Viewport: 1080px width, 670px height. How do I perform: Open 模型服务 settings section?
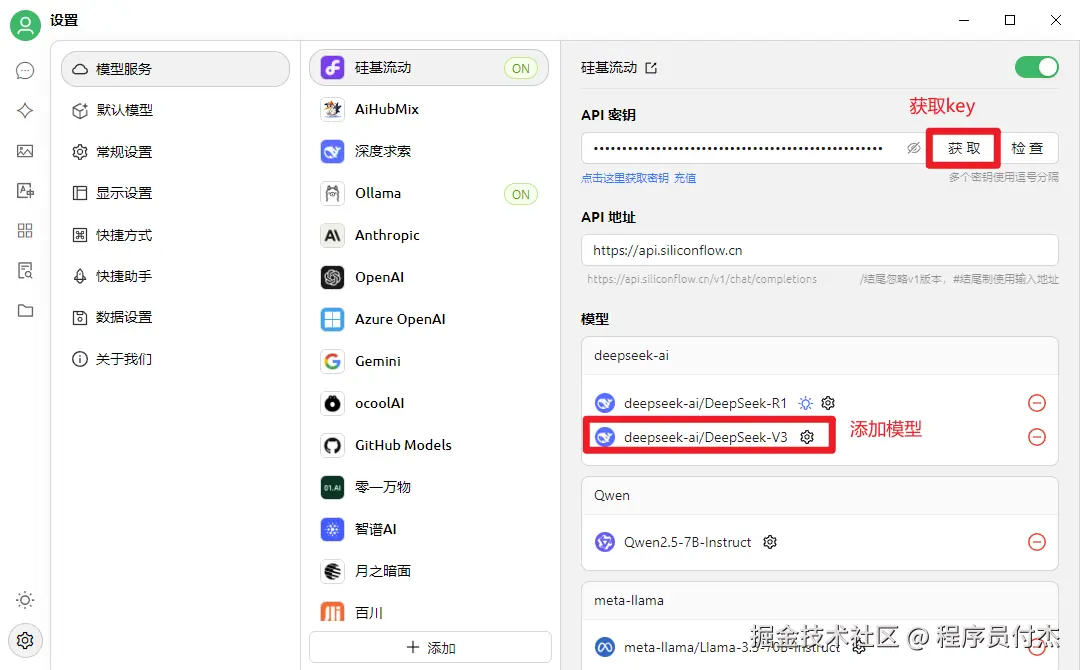pyautogui.click(x=176, y=69)
